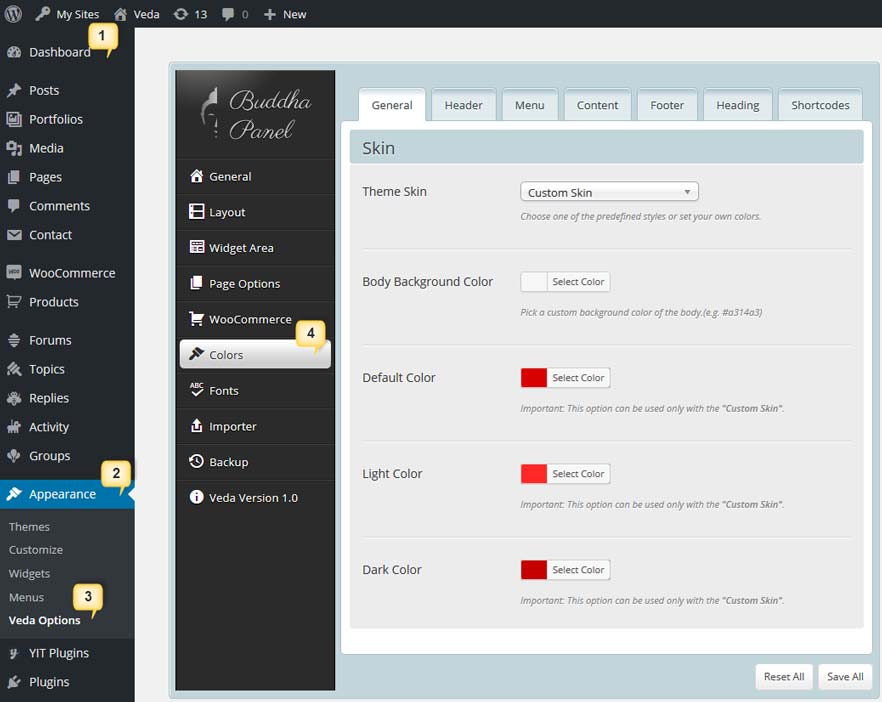Click the Default Color red swatch
The width and height of the screenshot is (882, 702).
point(534,378)
